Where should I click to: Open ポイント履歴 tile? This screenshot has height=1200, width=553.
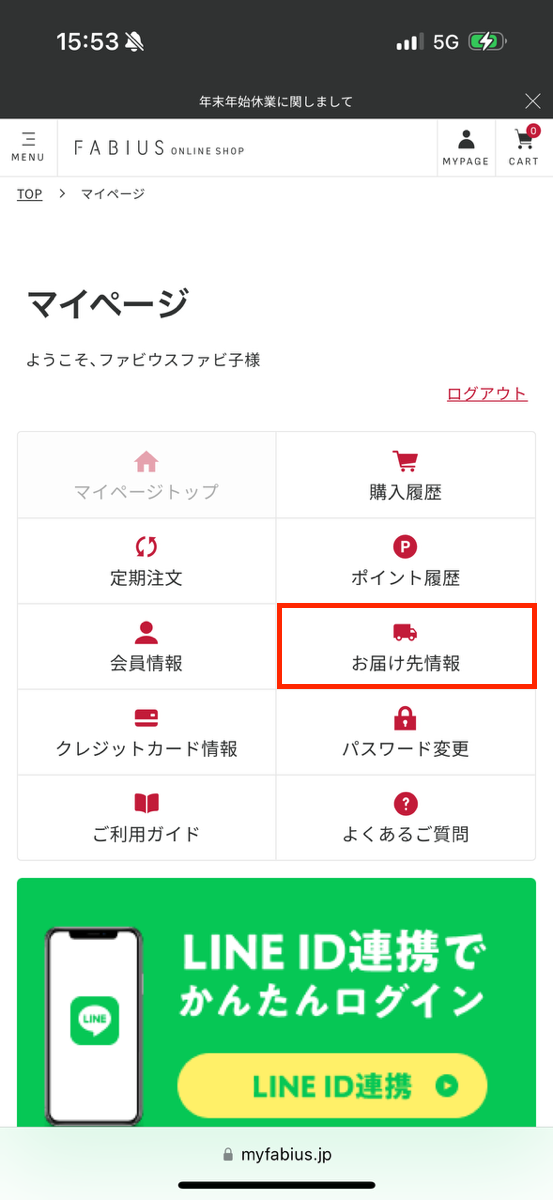(x=406, y=561)
